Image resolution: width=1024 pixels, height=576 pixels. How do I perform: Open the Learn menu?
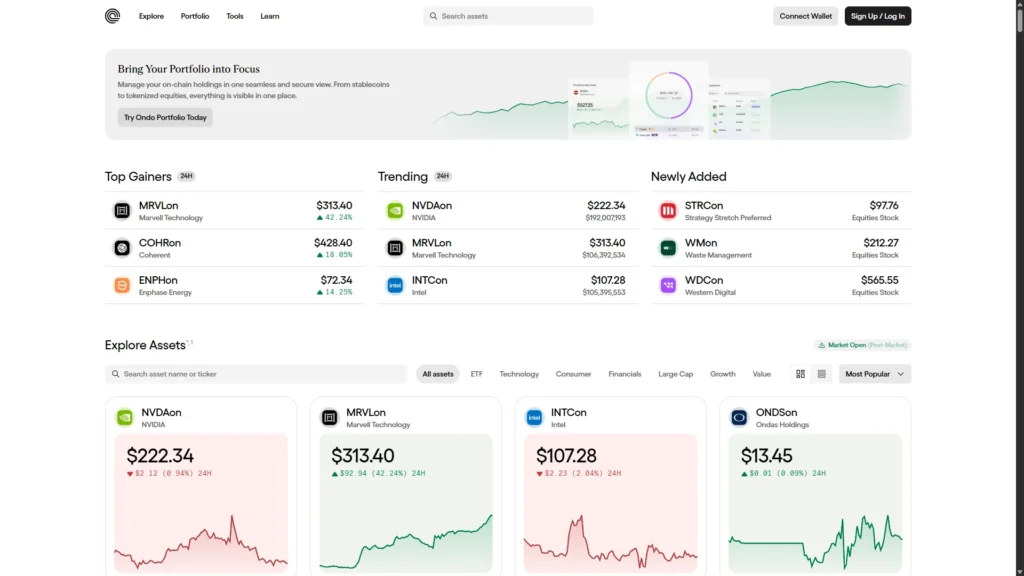(270, 16)
